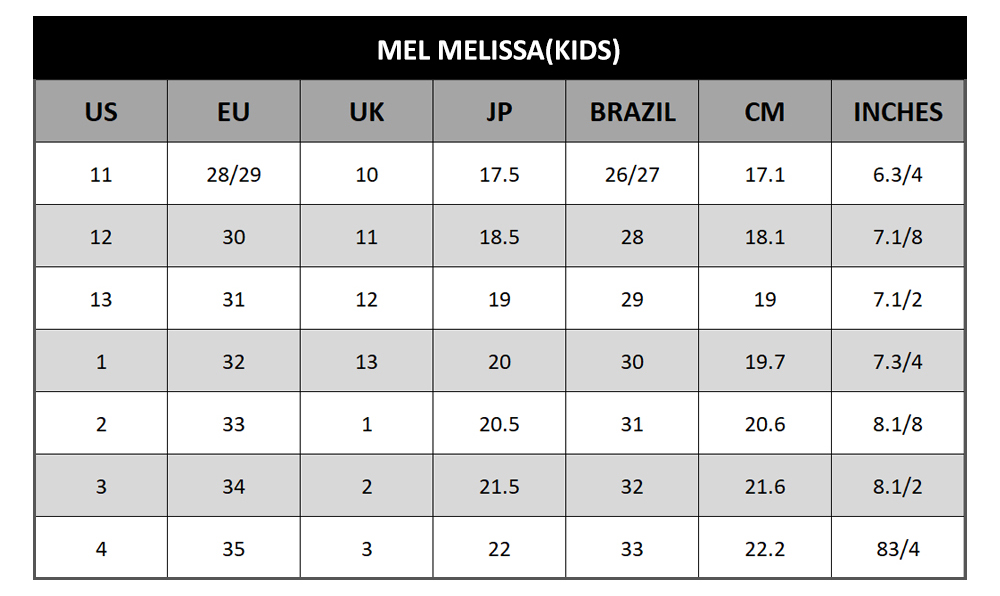The height and width of the screenshot is (596, 1000).
Task: Select the 7.1/2 inches cell
Action: coord(898,299)
